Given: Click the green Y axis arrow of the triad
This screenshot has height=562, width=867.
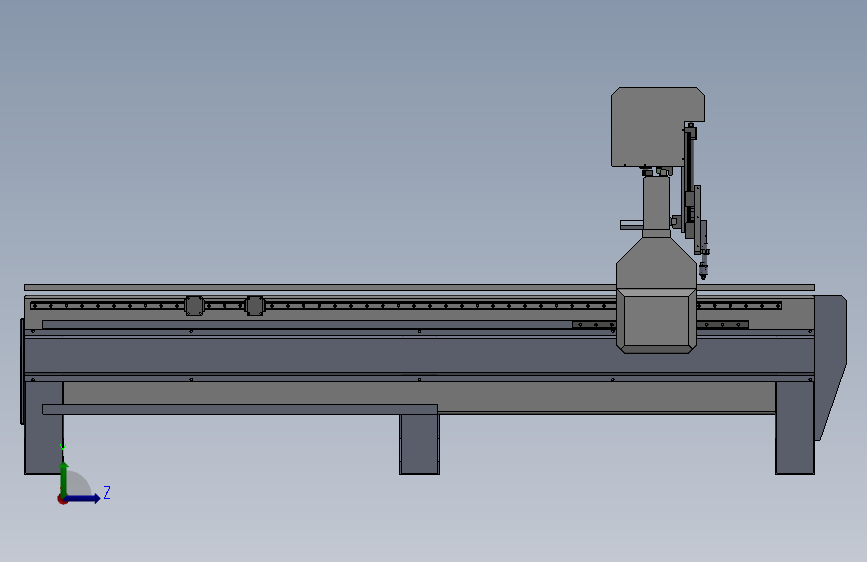Looking at the screenshot, I should coord(64,478).
